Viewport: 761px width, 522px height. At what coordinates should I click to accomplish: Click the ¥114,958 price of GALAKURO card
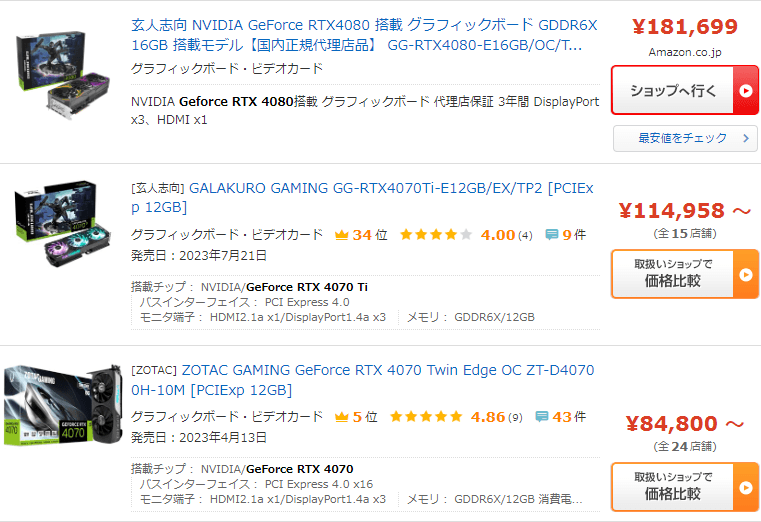672,211
